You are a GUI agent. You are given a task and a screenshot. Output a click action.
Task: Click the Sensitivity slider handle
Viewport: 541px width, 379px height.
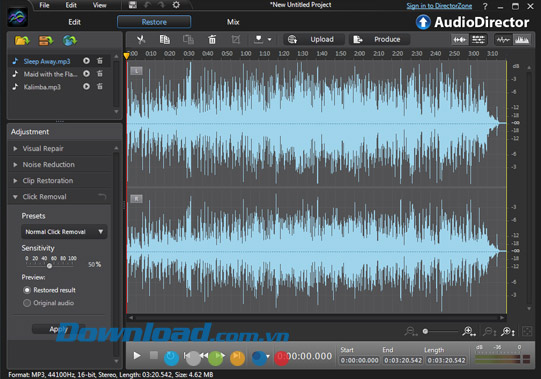[x=49, y=265]
